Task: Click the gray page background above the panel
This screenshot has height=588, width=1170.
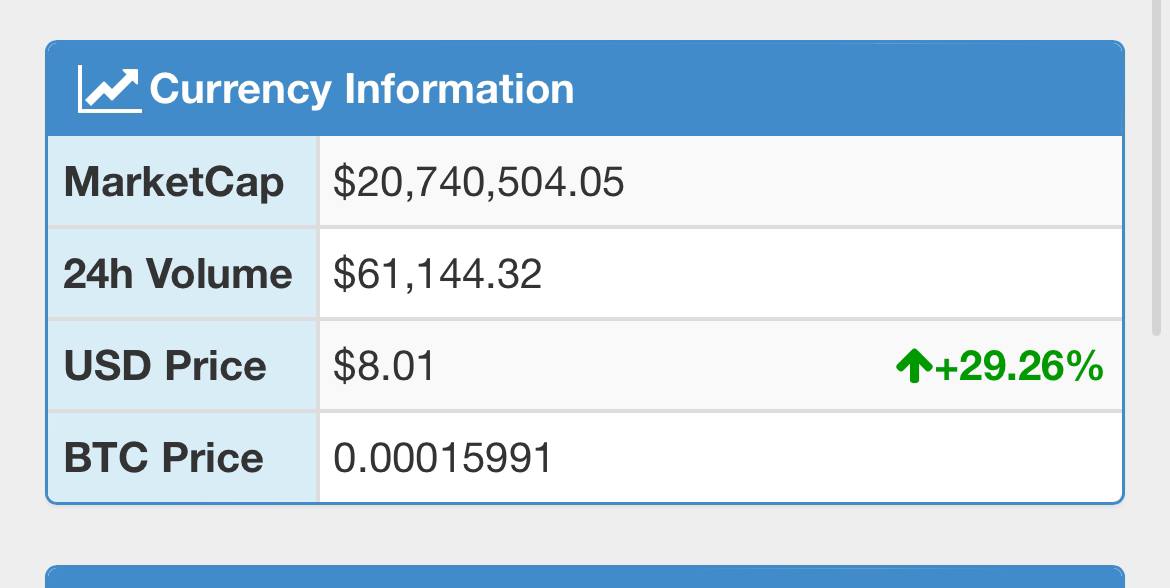Action: [585, 19]
